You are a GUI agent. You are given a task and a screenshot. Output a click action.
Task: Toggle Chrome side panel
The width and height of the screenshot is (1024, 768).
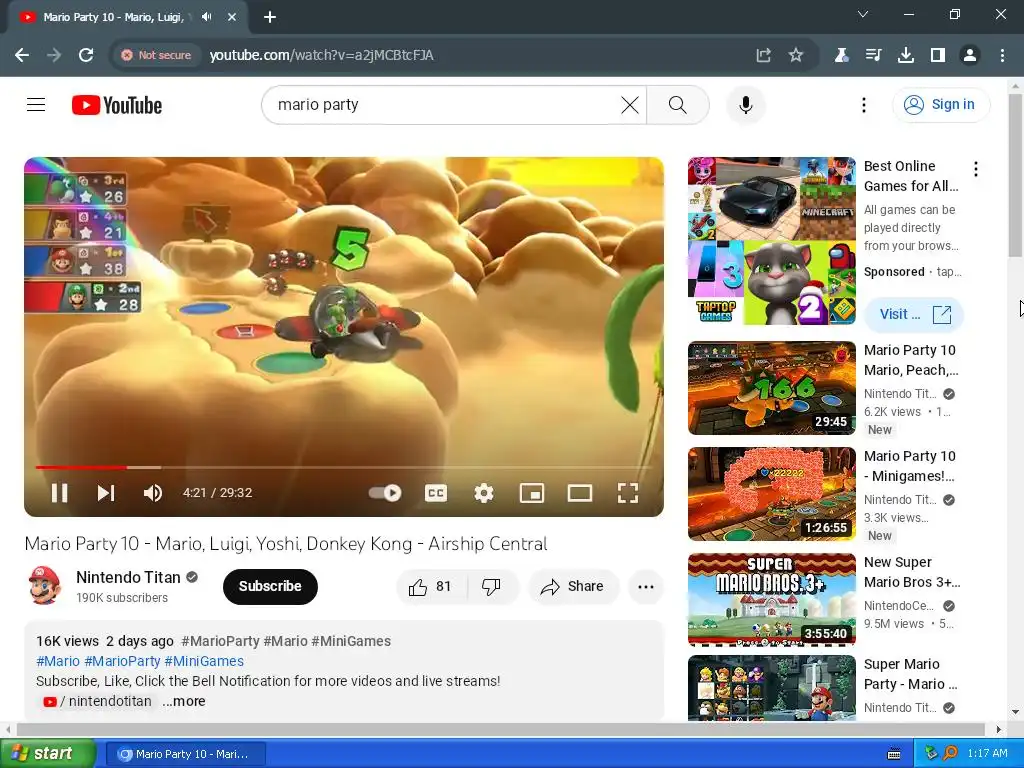point(938,56)
